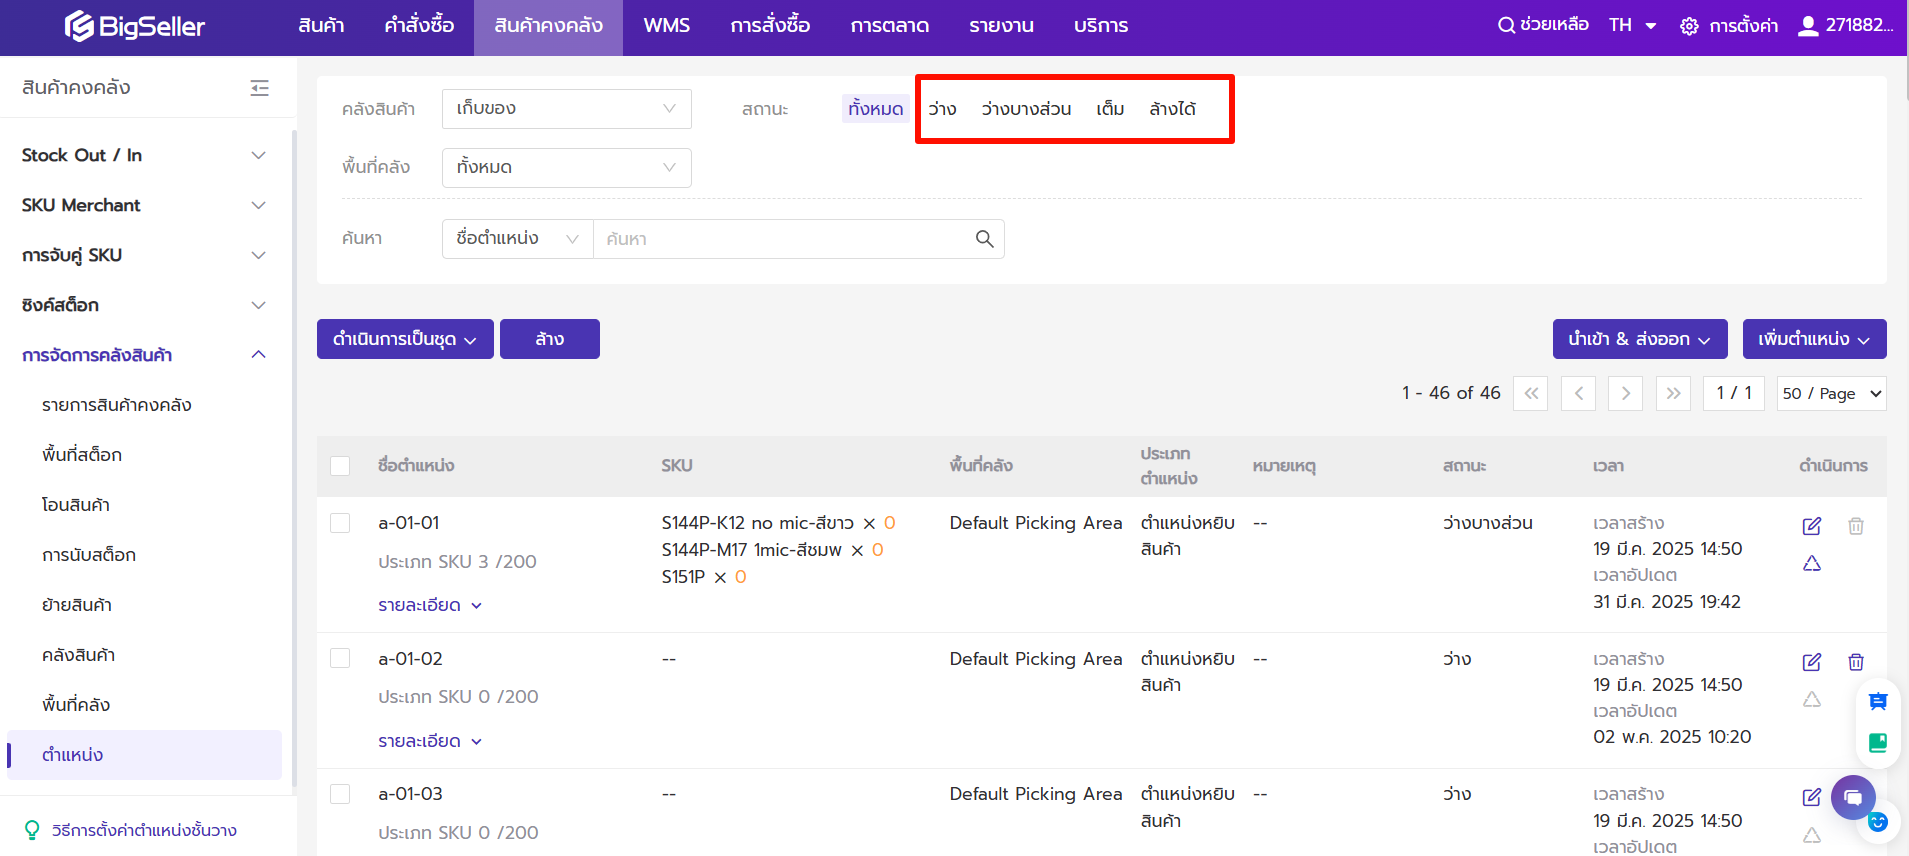
Task: Open the ดำเนินการเป็นชุด batch dropdown
Action: [x=405, y=339]
